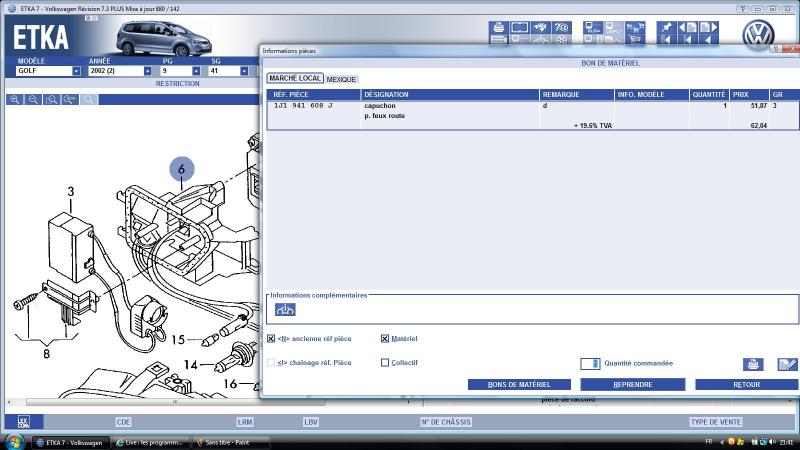Click the N° DE CHÂSSIS button
The width and height of the screenshot is (800, 450).
pos(446,422)
